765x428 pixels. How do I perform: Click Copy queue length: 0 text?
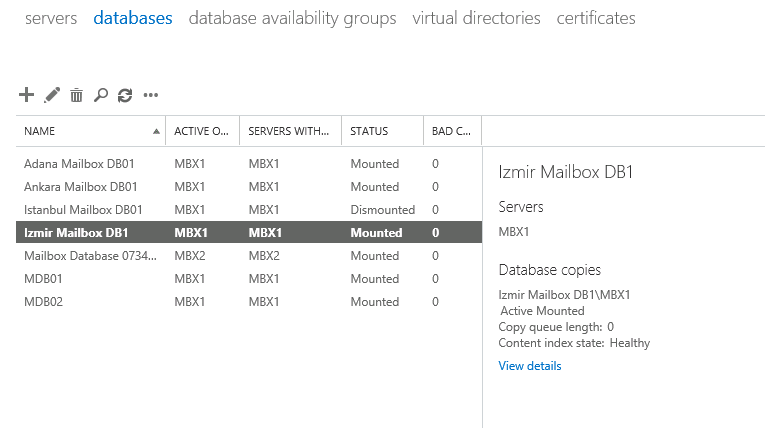click(556, 327)
